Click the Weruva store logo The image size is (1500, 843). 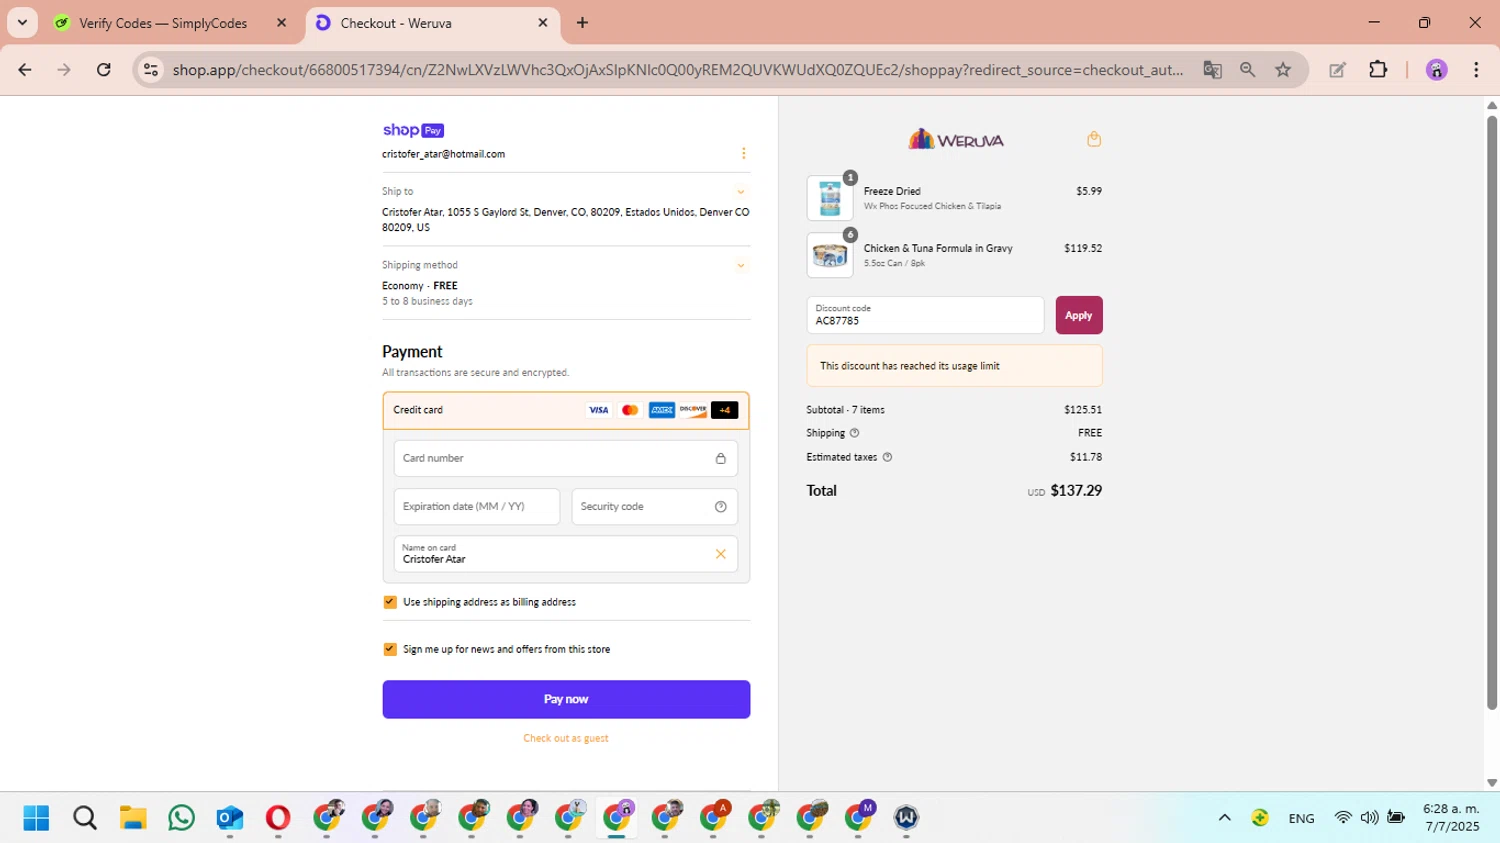[955, 139]
